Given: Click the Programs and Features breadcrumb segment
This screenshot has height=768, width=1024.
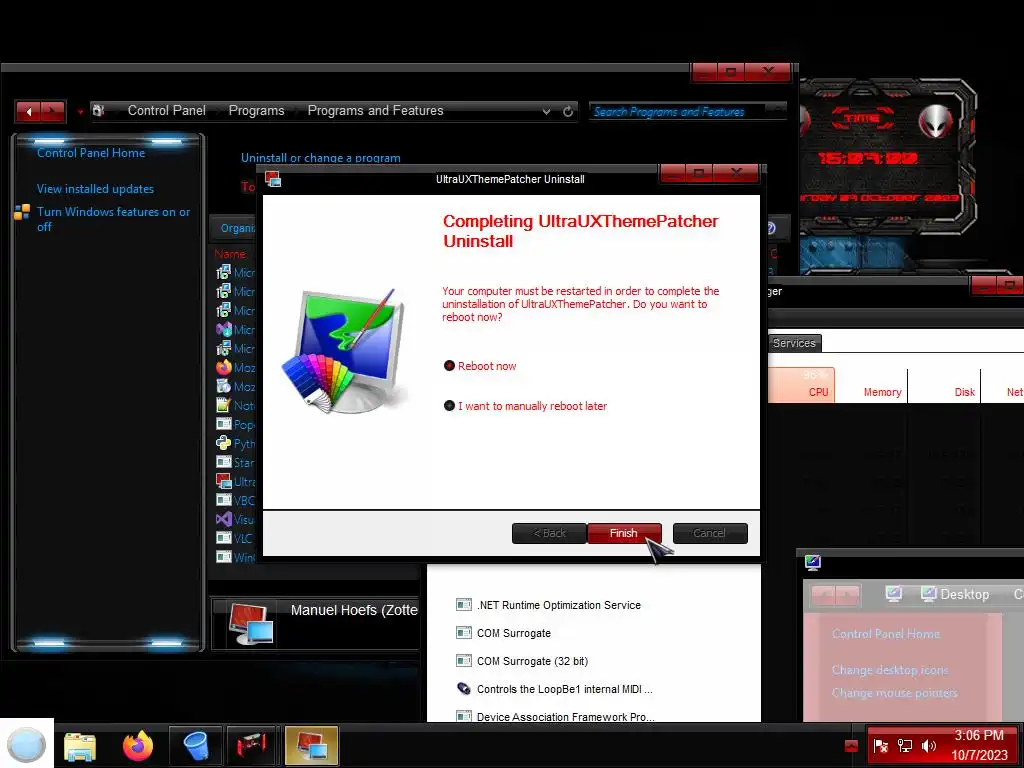Looking at the screenshot, I should pyautogui.click(x=376, y=110).
